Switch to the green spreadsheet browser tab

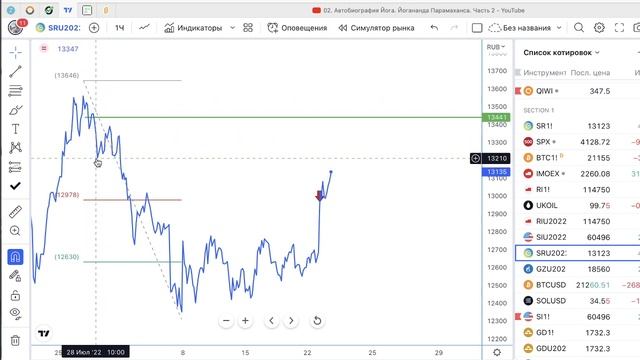[87, 10]
